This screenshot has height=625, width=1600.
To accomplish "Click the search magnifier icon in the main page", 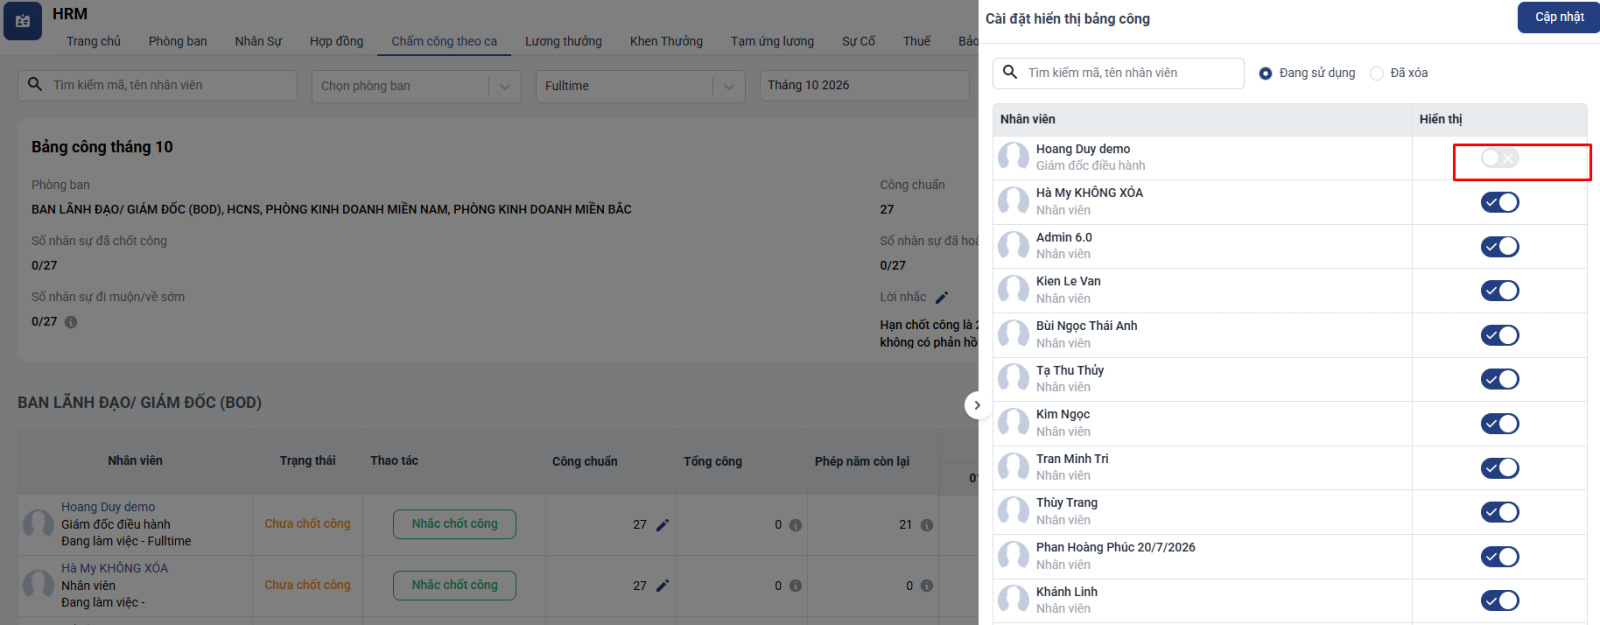I will coord(35,85).
